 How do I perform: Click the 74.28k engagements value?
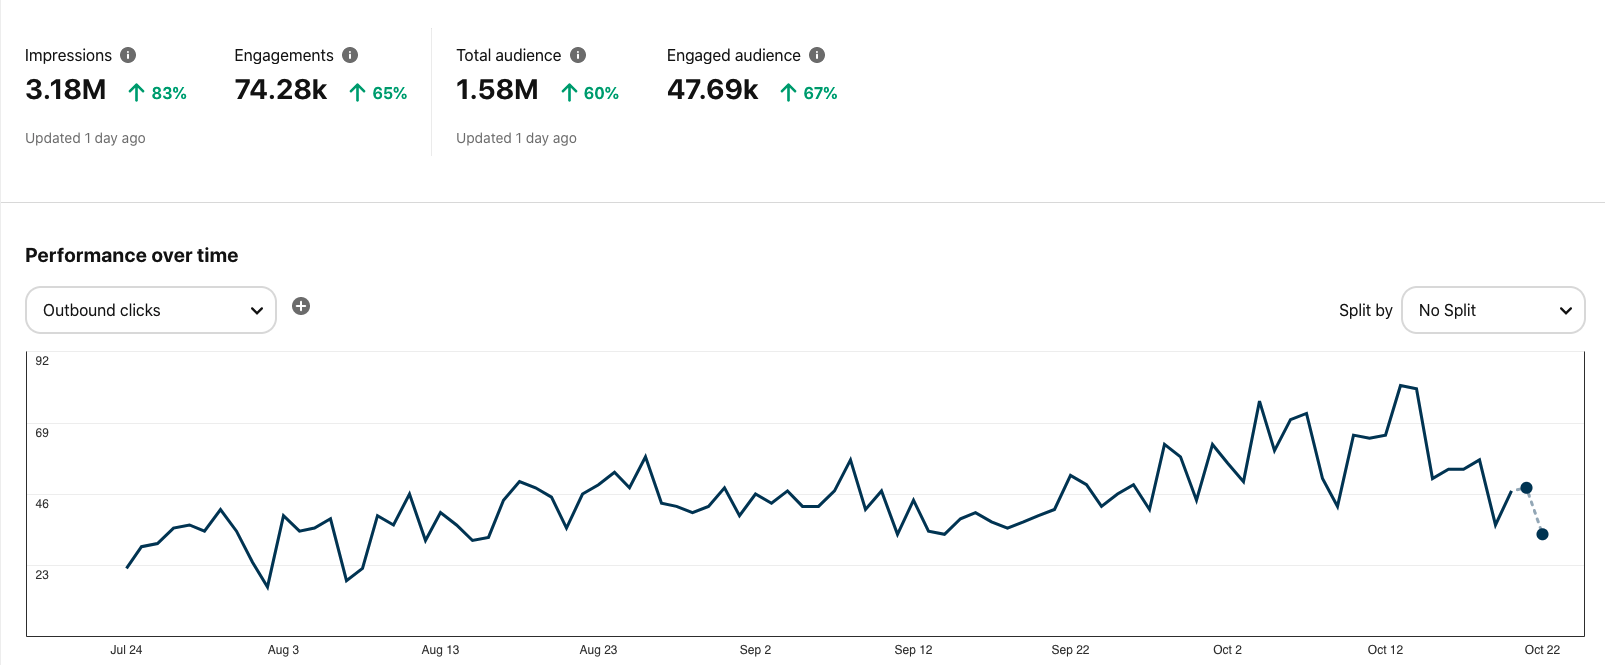281,90
